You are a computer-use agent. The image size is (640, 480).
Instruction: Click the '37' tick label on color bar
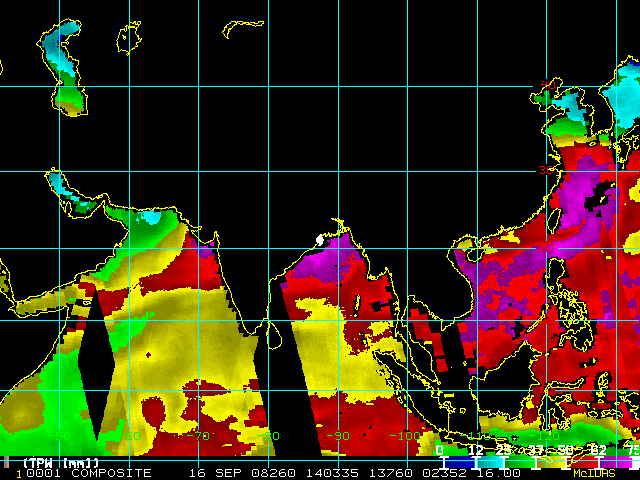(536, 450)
